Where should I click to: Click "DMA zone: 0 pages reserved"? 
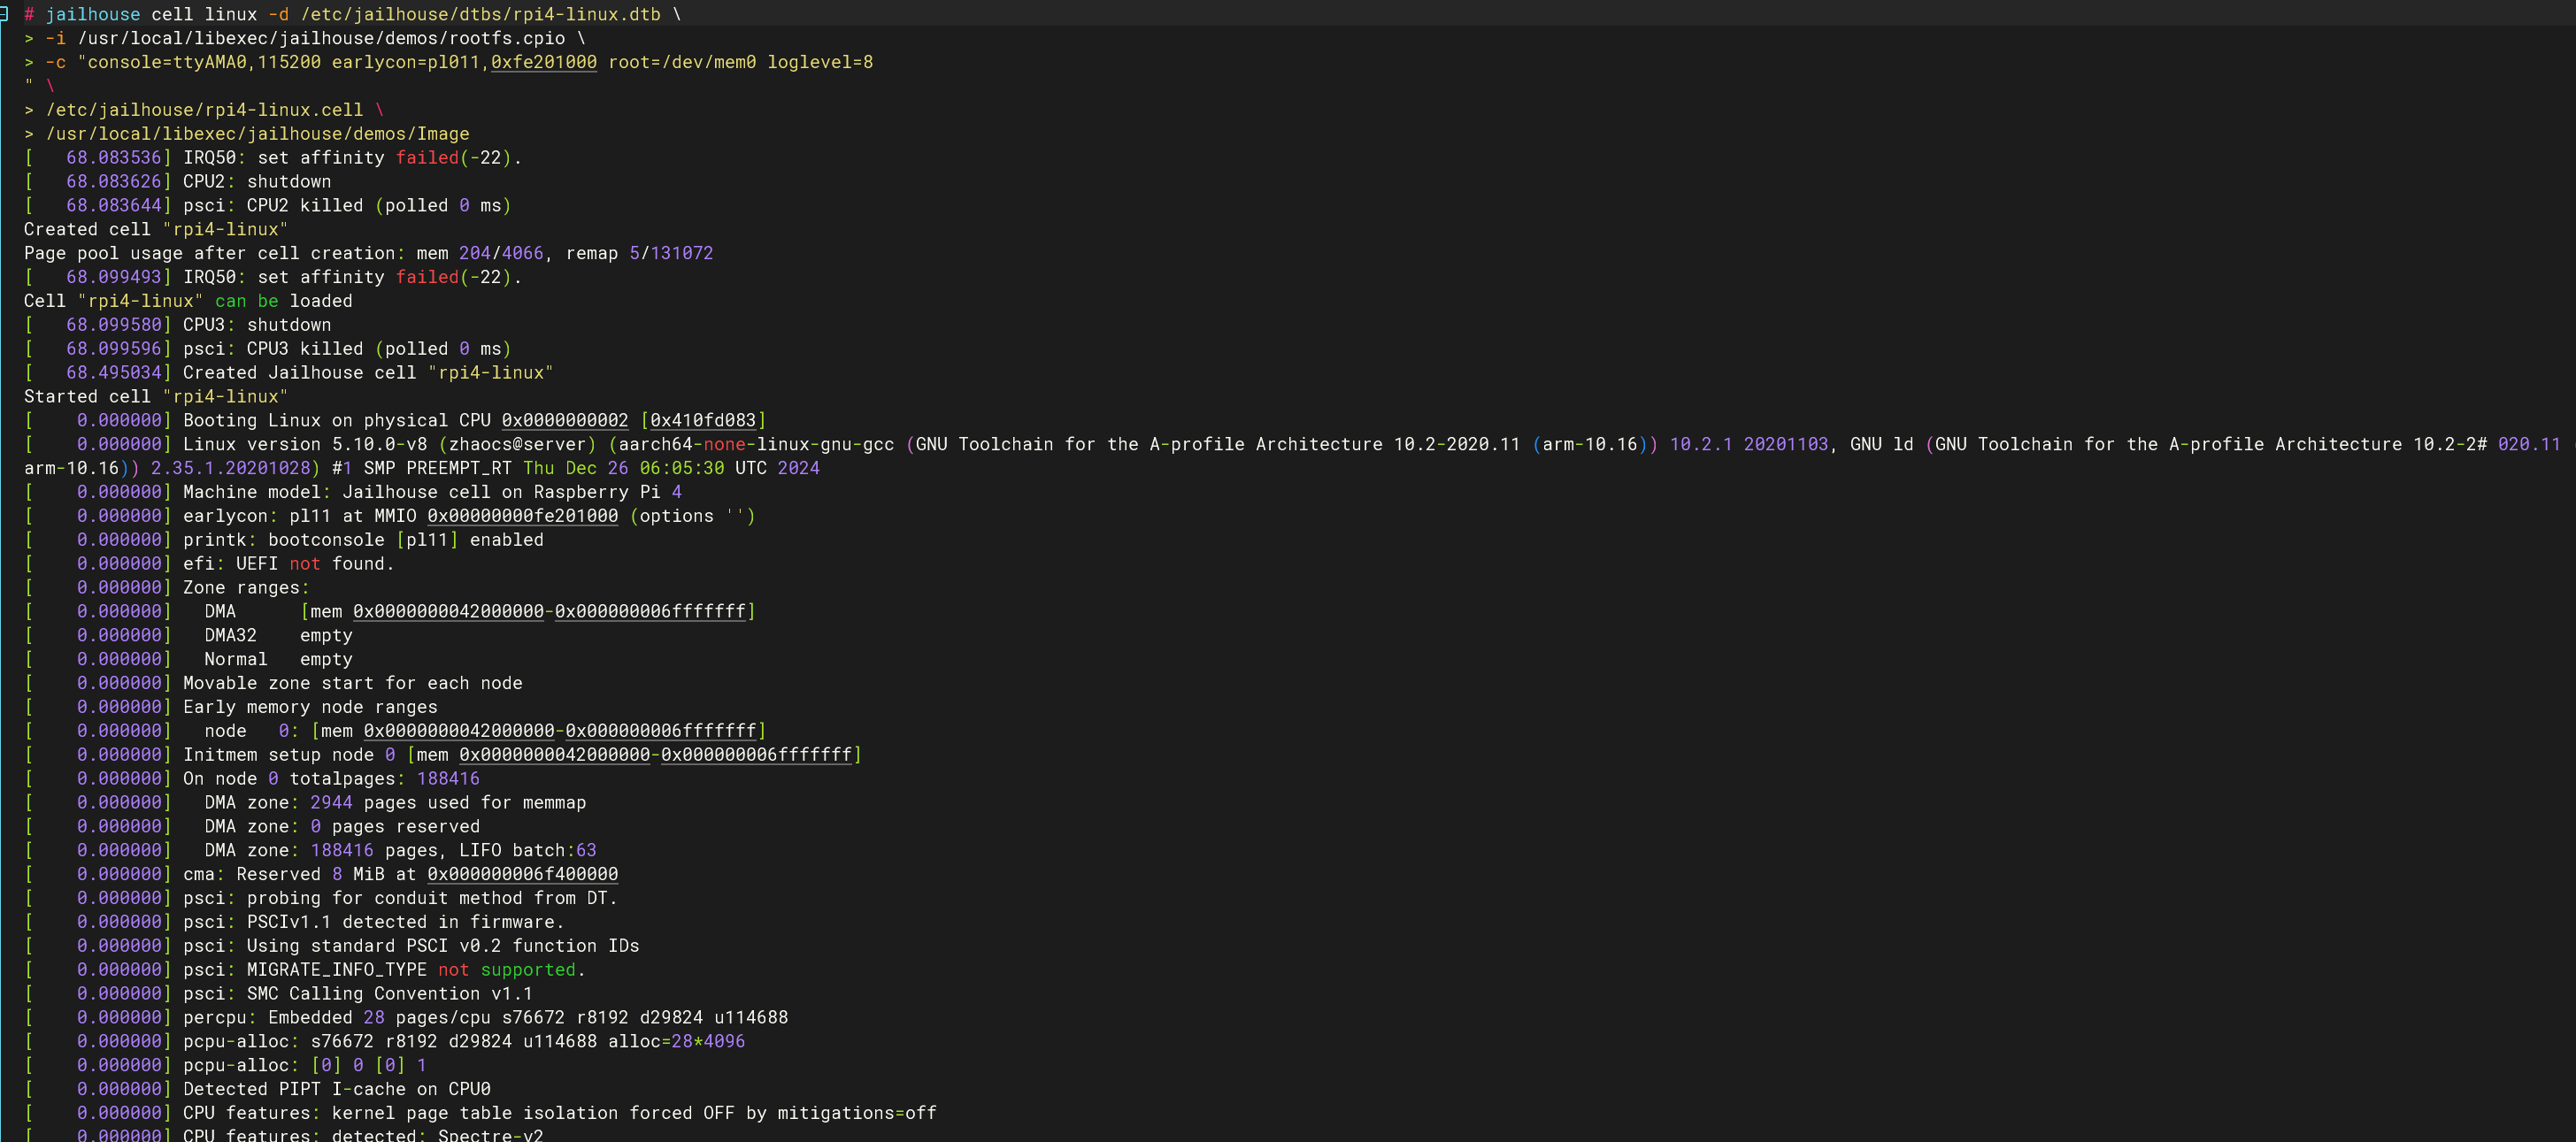point(342,827)
